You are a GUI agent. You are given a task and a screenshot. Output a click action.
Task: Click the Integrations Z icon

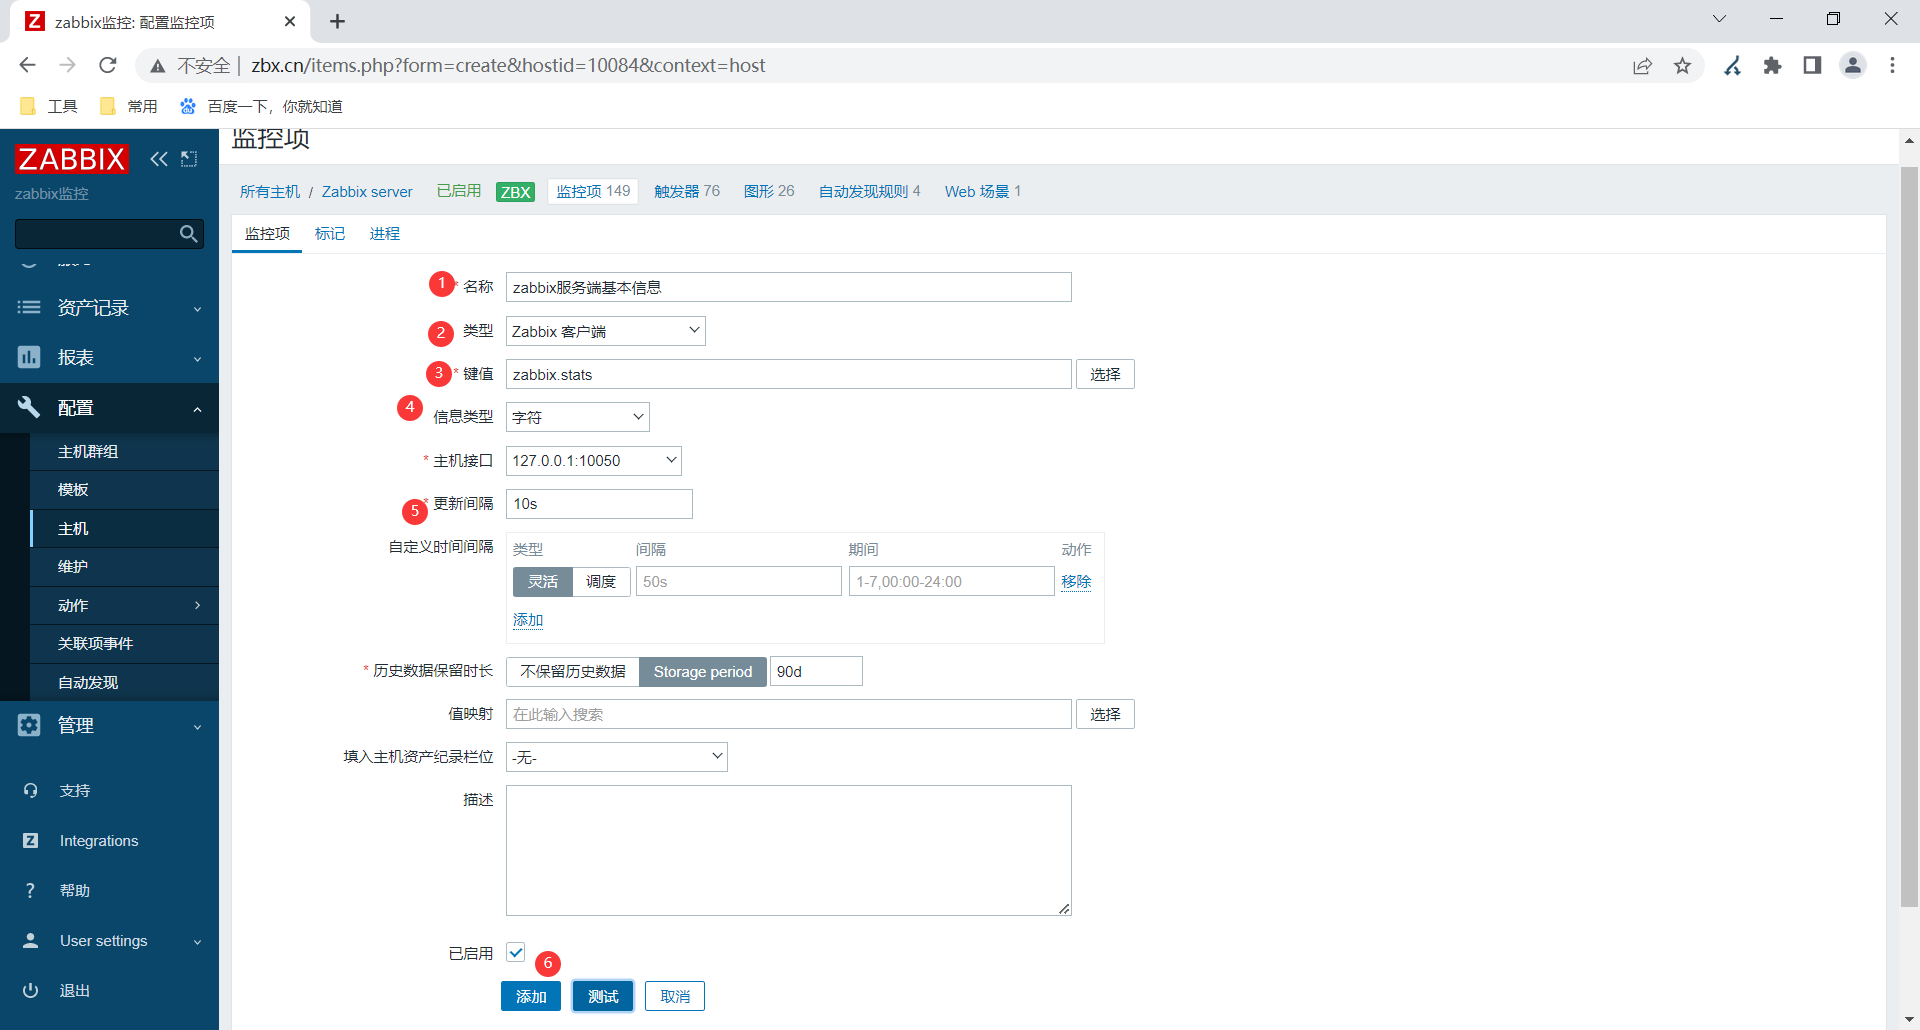coord(31,841)
